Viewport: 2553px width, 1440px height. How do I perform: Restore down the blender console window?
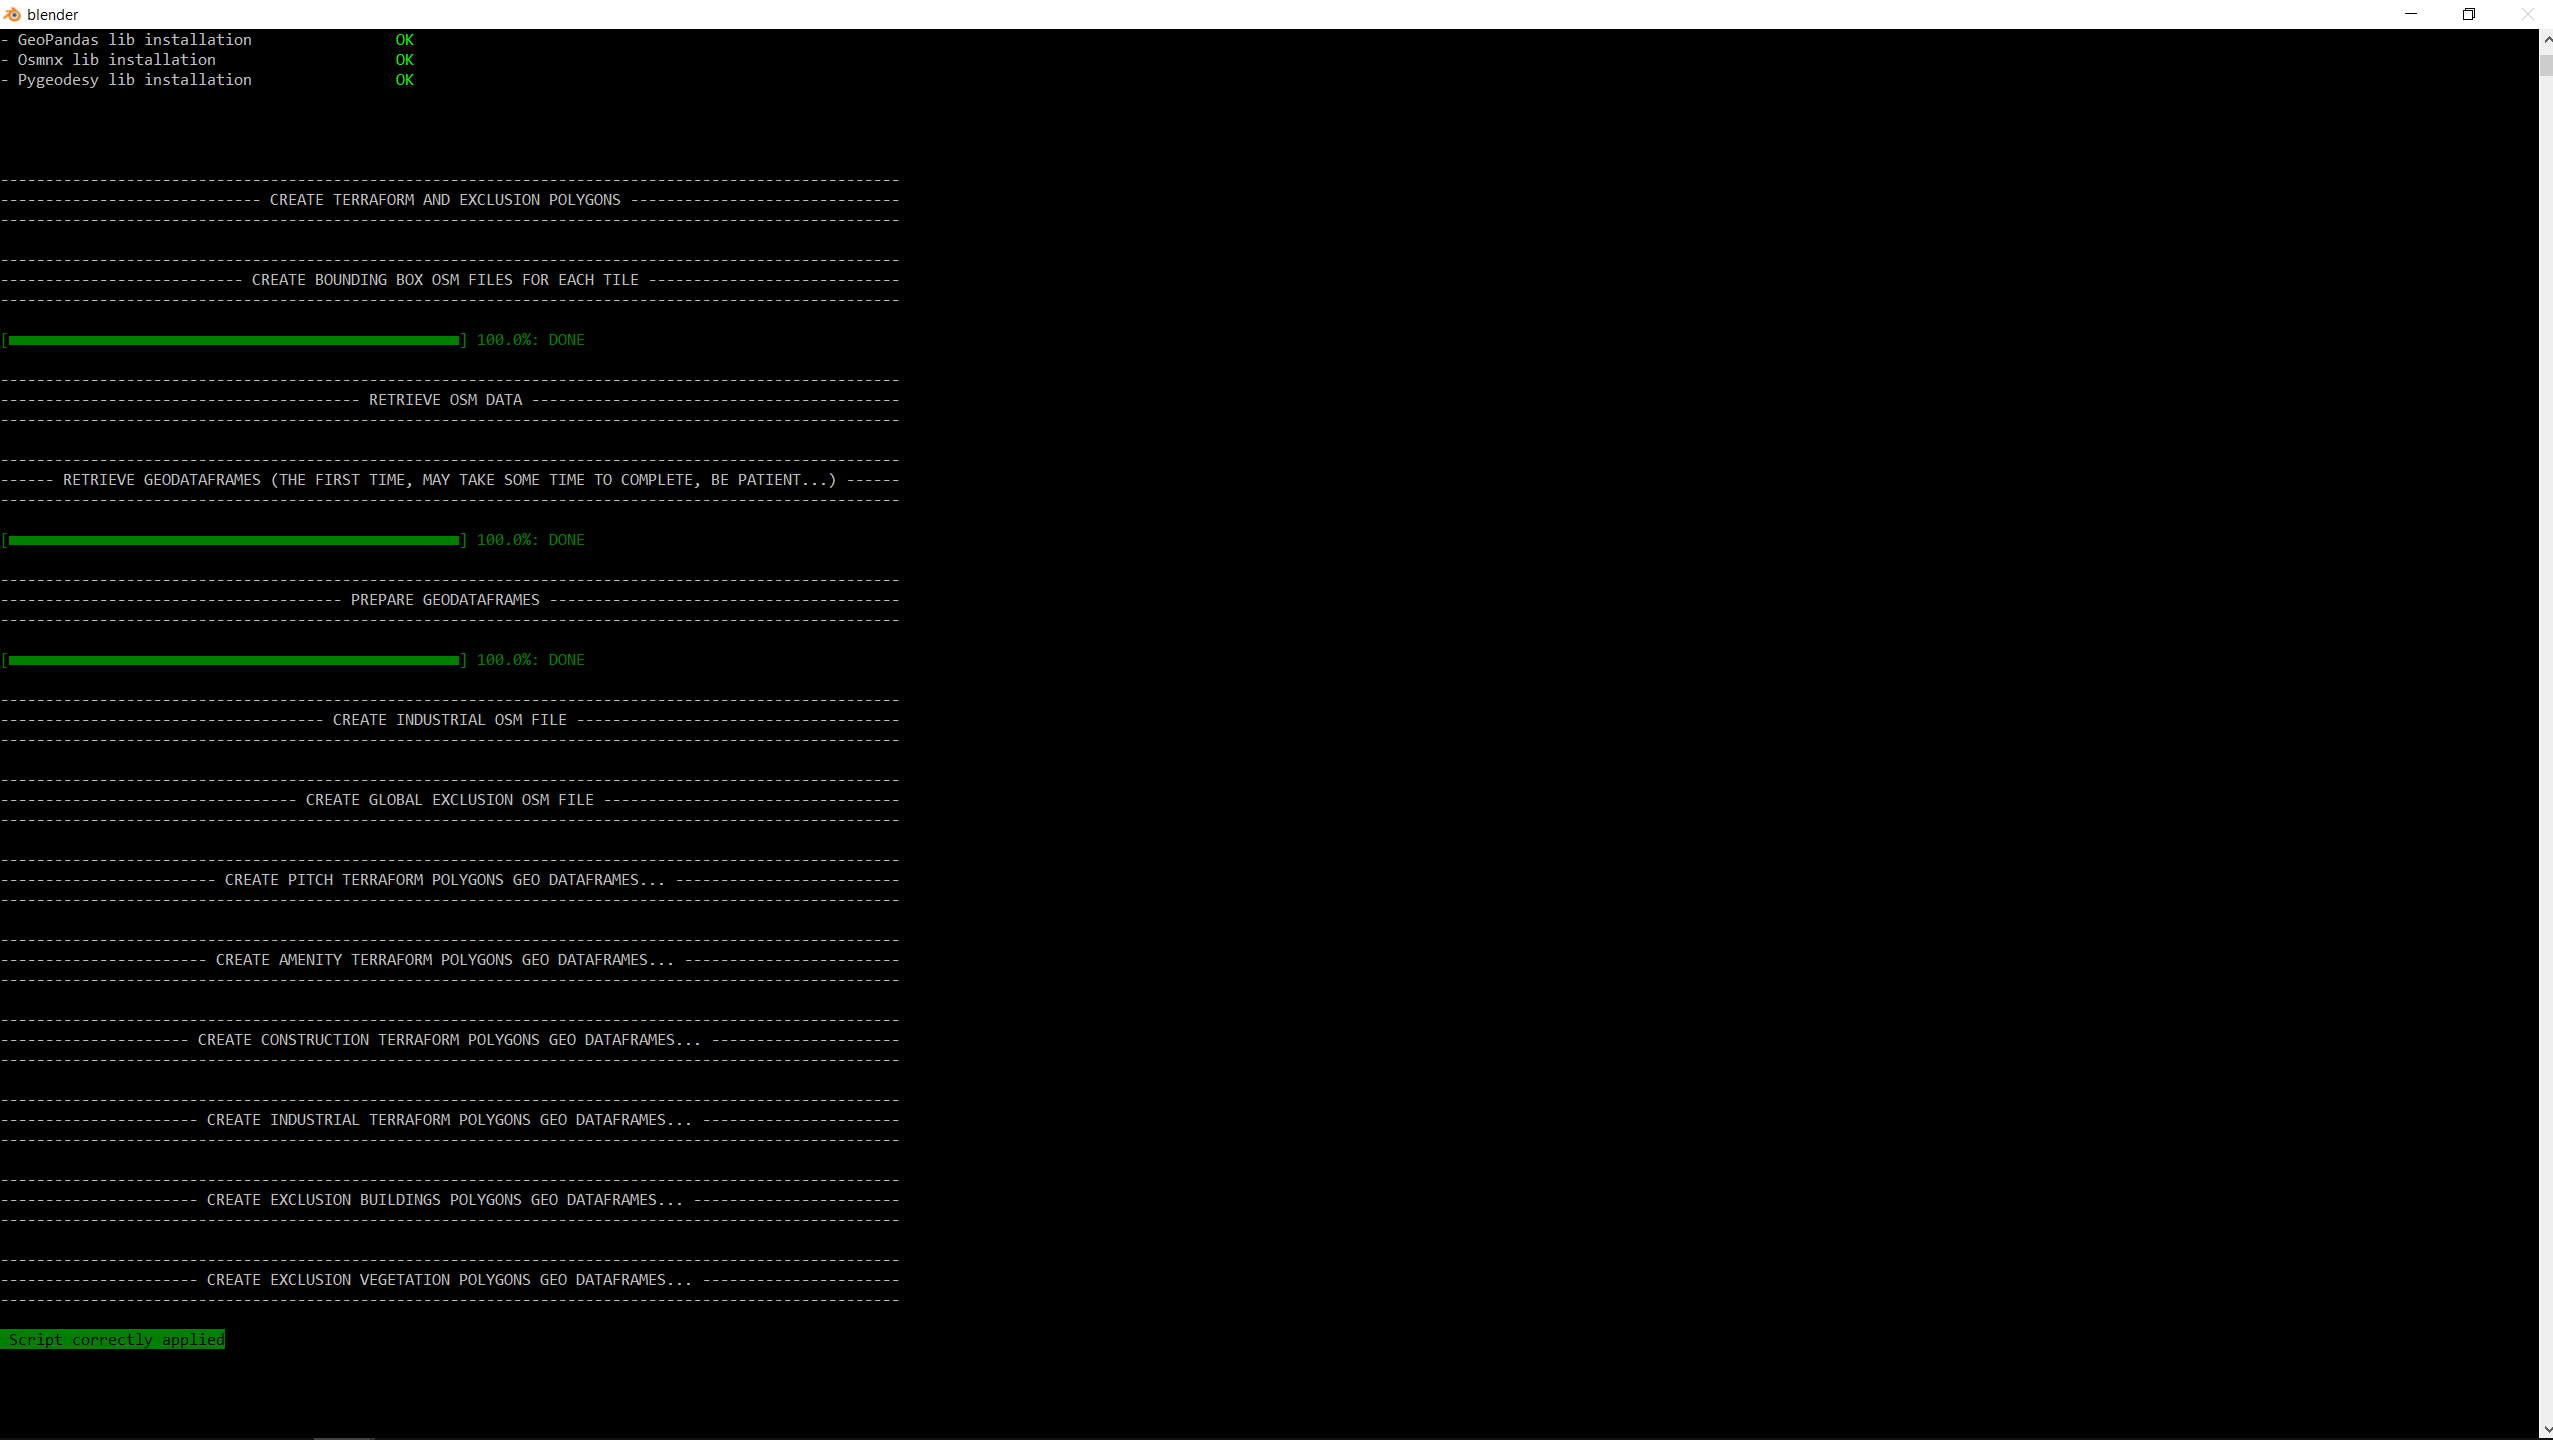pyautogui.click(x=2468, y=14)
